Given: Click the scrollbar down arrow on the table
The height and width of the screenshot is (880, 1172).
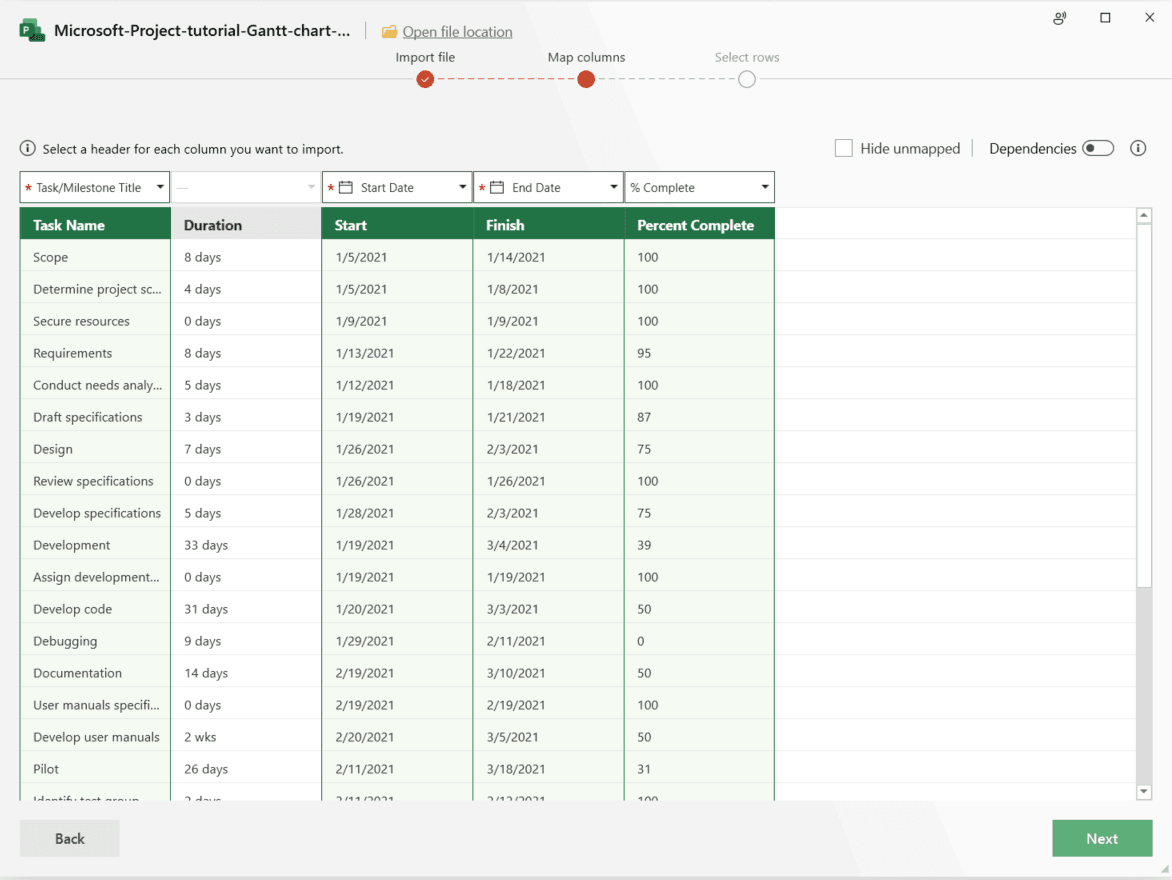Looking at the screenshot, I should tap(1143, 791).
